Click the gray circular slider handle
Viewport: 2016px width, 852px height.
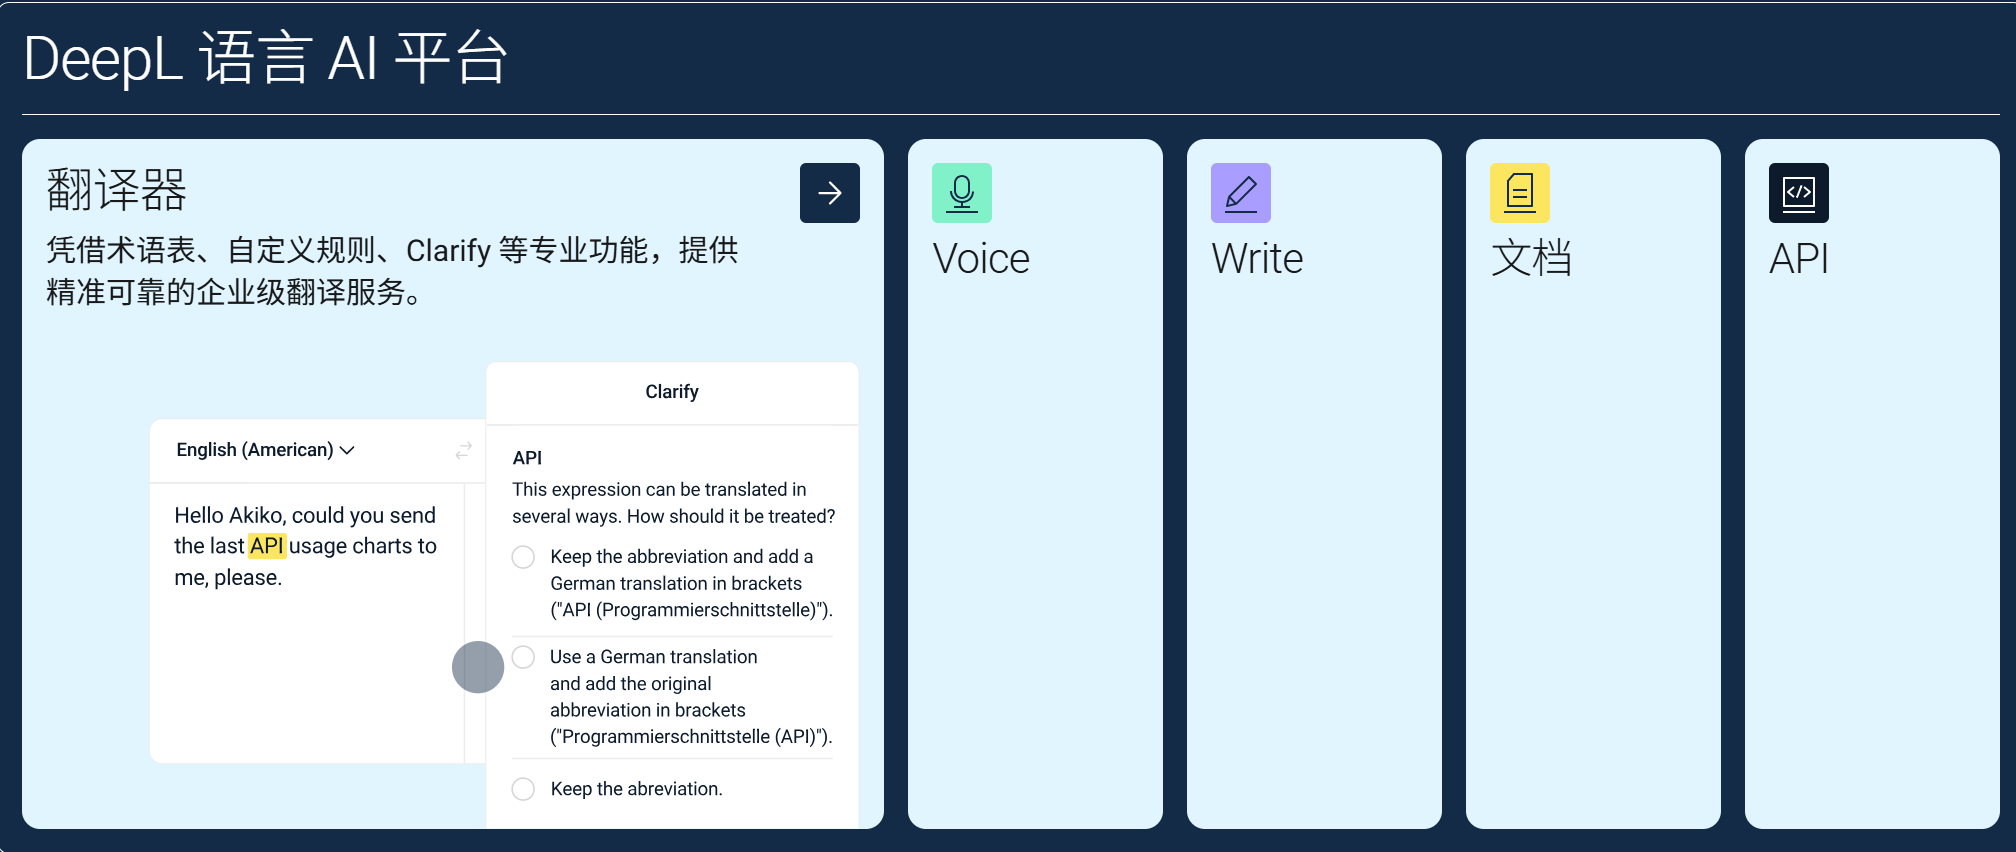tap(478, 667)
